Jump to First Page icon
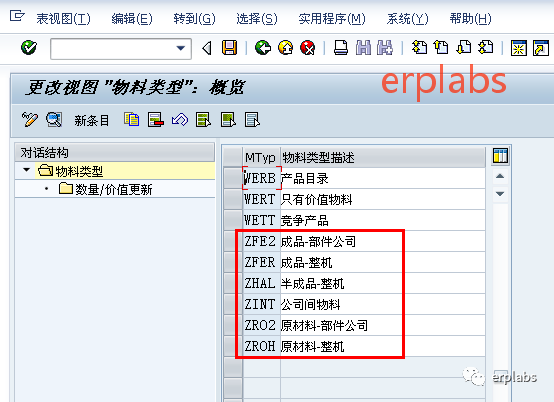Screen dimensions: 554x402 click(x=419, y=47)
